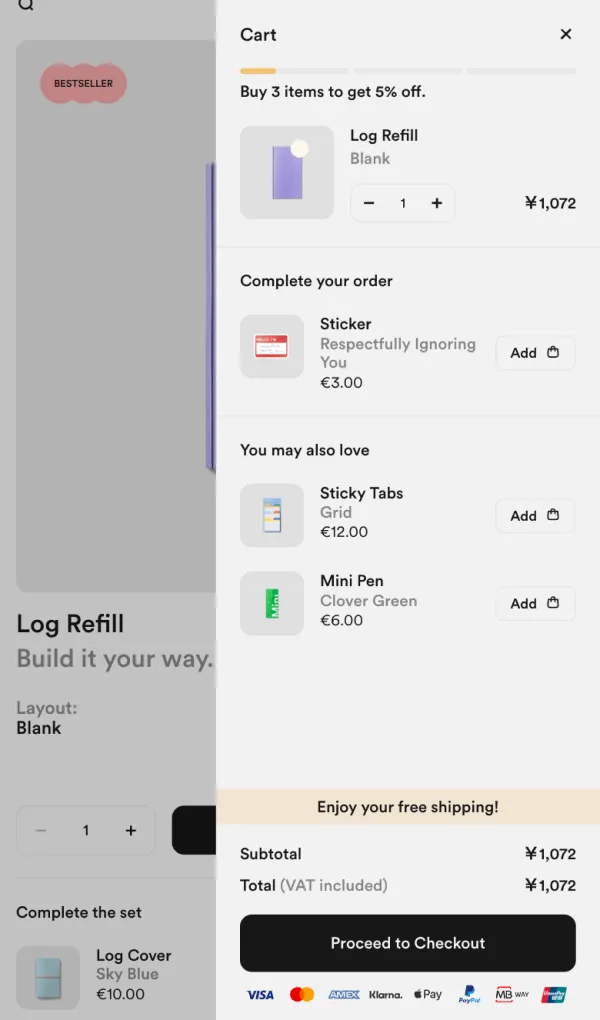This screenshot has width=600, height=1020.
Task: Click the PayPal payment icon
Action: pos(470,995)
